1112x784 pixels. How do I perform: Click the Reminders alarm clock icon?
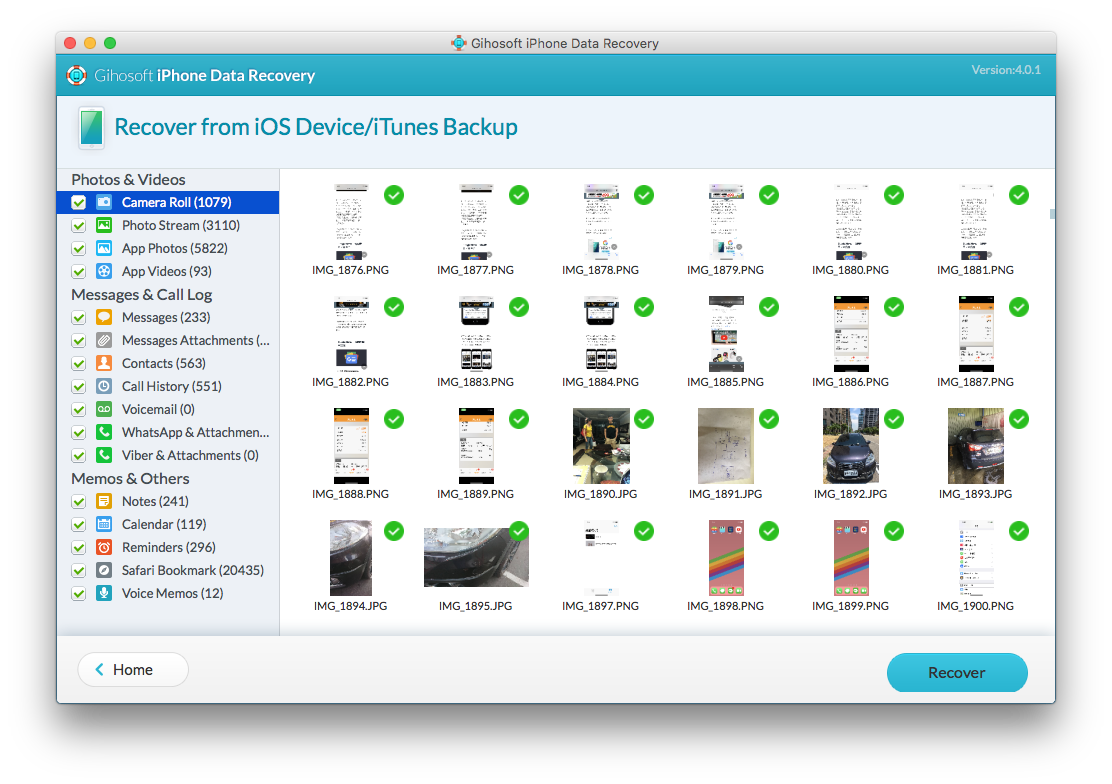[x=104, y=547]
